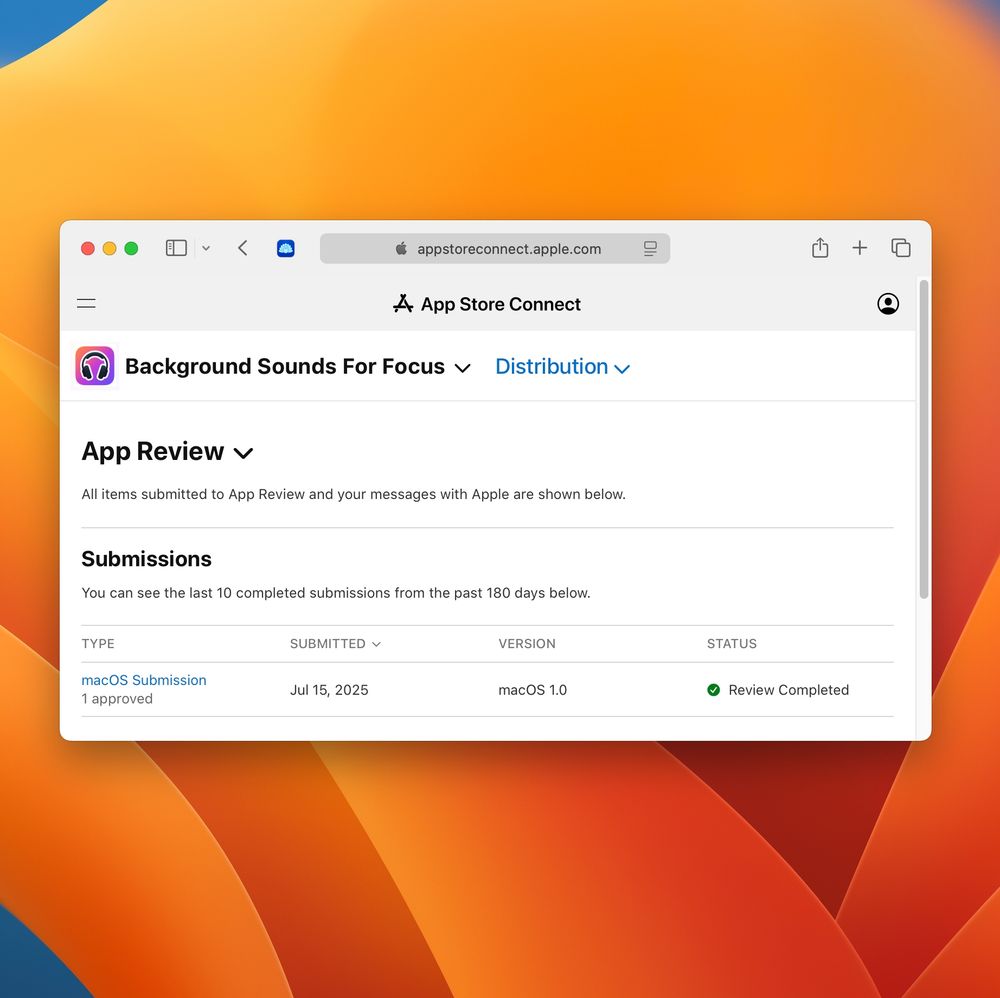This screenshot has height=998, width=1000.
Task: Maximize the Safari window with the green button
Action: pyautogui.click(x=131, y=248)
